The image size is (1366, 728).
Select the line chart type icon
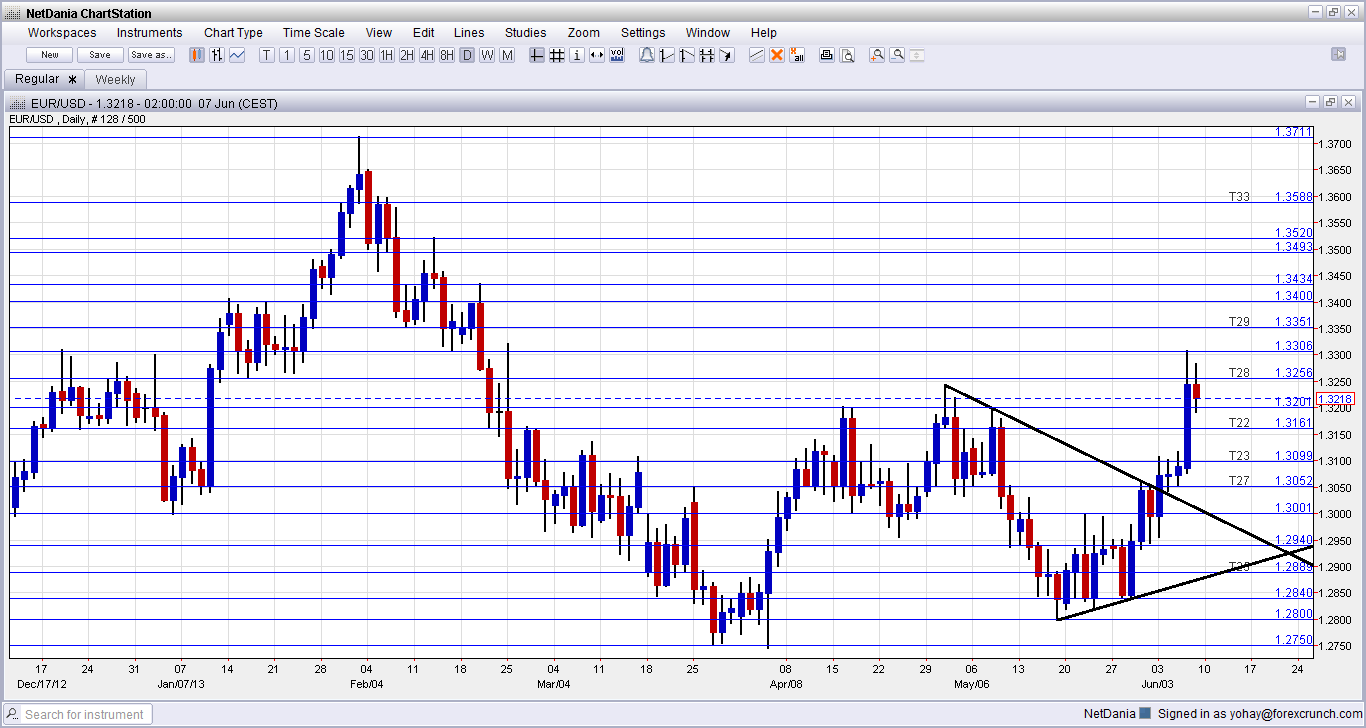click(237, 55)
